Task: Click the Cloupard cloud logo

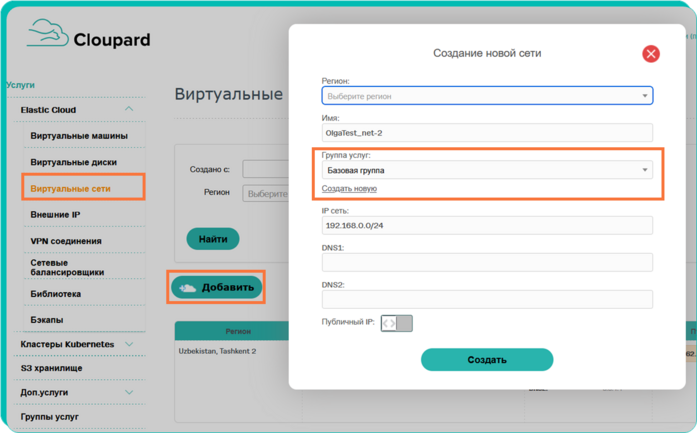Action: (47, 35)
